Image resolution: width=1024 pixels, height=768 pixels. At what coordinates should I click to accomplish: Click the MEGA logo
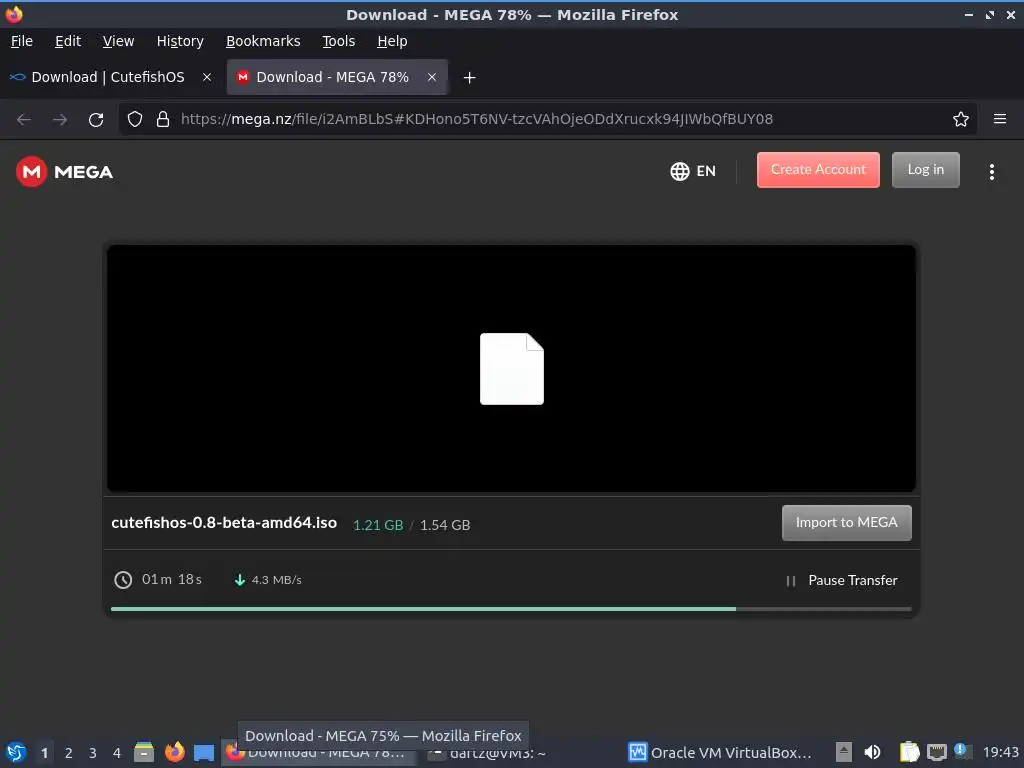click(x=65, y=172)
